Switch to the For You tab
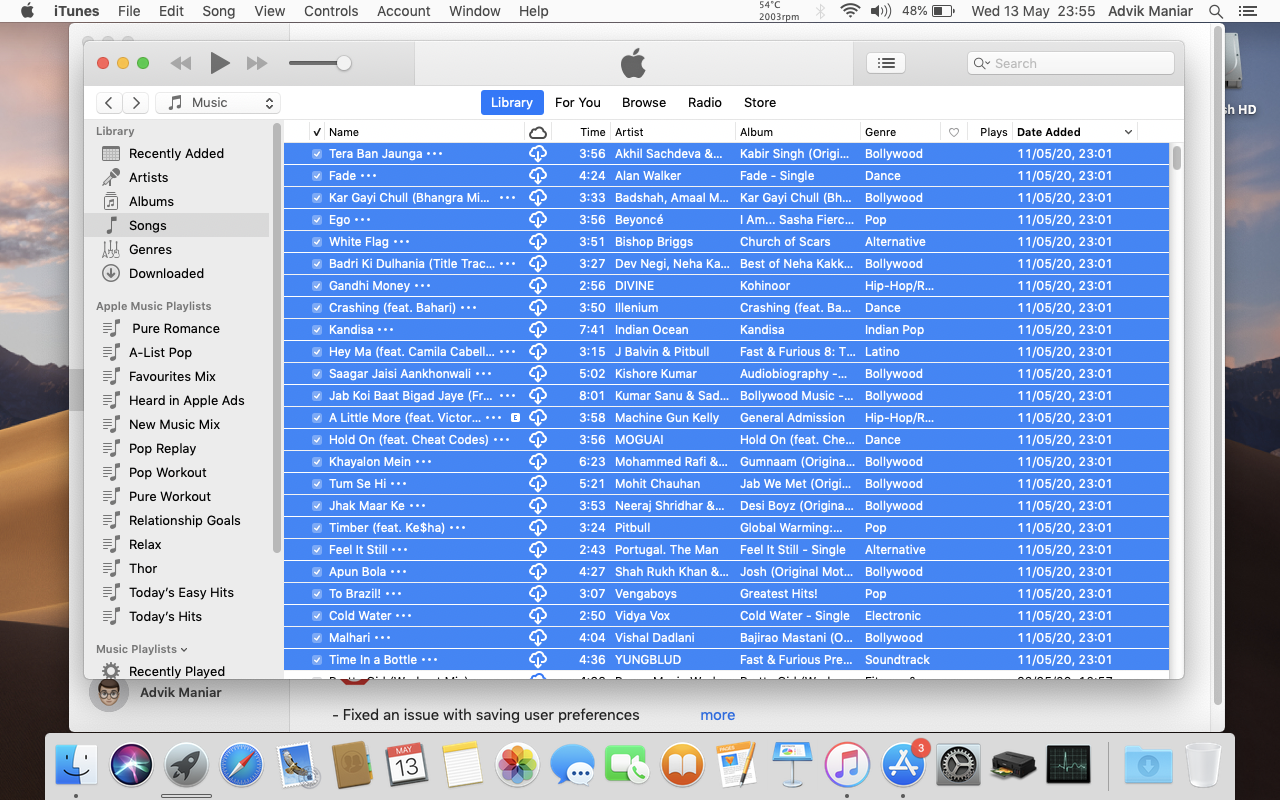Screen dimensions: 1280x800 pos(578,103)
